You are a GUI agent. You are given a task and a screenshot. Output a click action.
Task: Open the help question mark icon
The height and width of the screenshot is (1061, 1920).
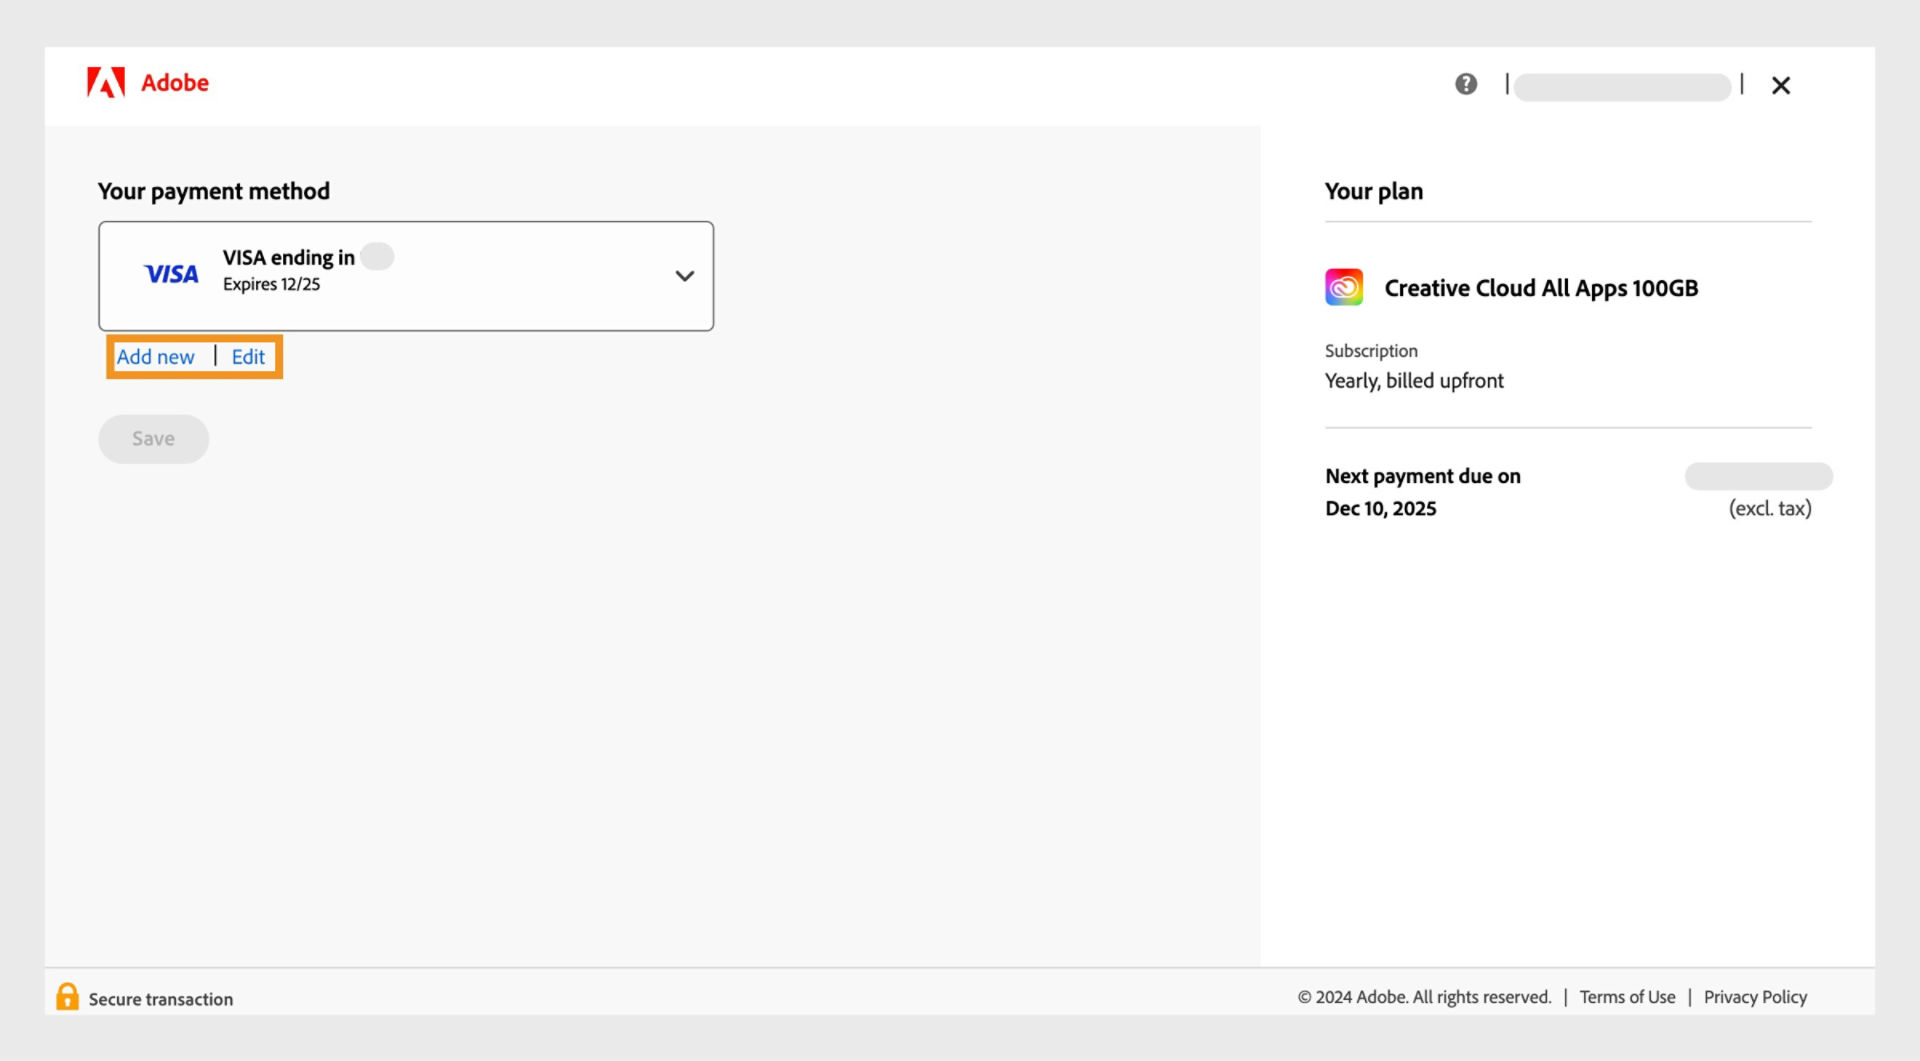coord(1466,84)
